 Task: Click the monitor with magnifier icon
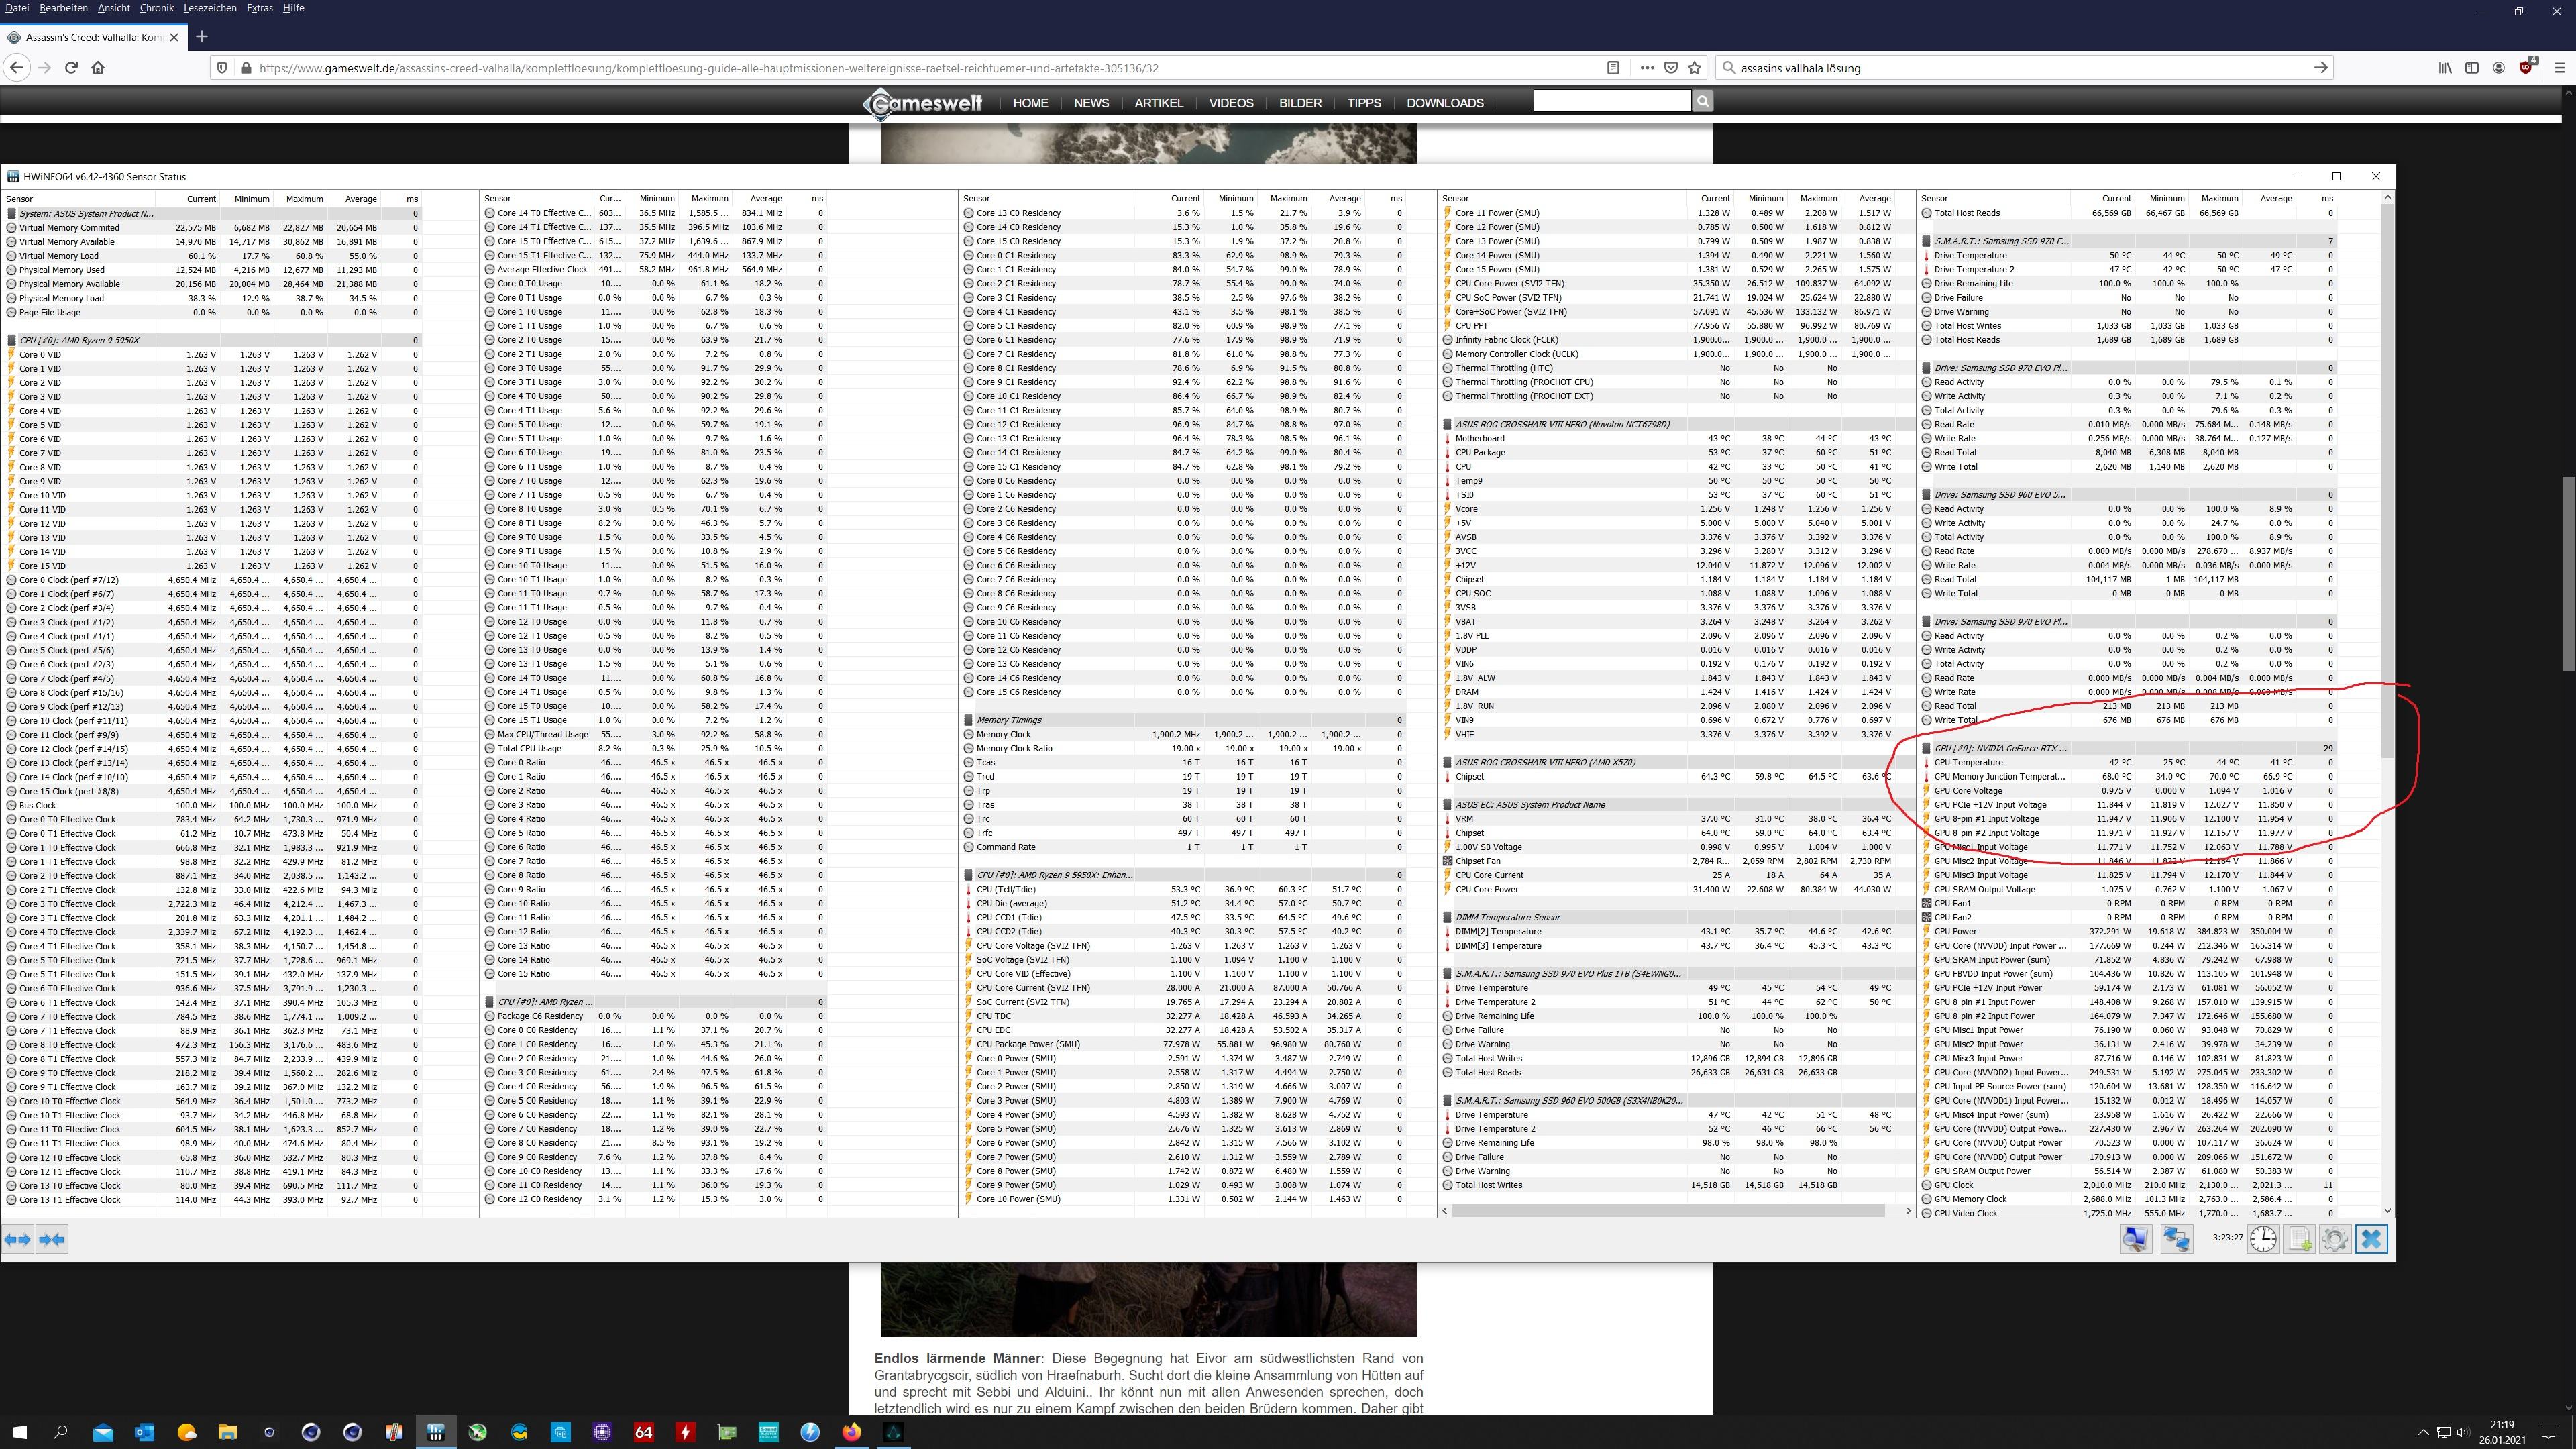tap(2135, 1239)
